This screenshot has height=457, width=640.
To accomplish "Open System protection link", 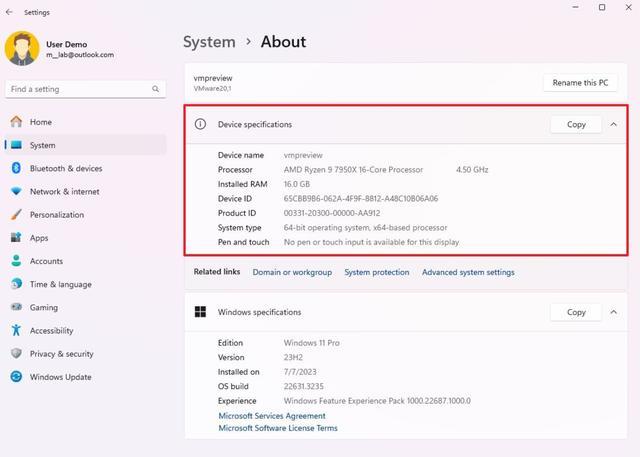I will (x=376, y=272).
